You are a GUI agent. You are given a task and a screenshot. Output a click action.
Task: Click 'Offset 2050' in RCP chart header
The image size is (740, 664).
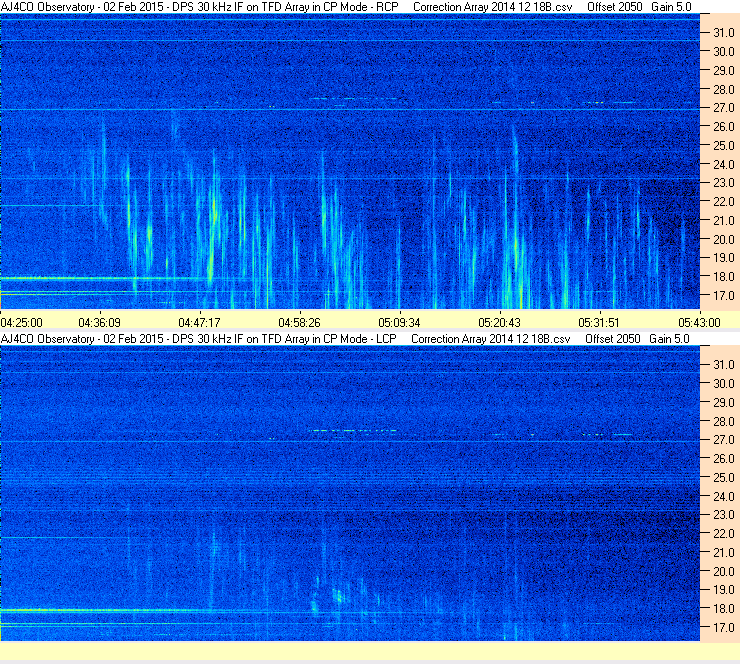tap(614, 7)
